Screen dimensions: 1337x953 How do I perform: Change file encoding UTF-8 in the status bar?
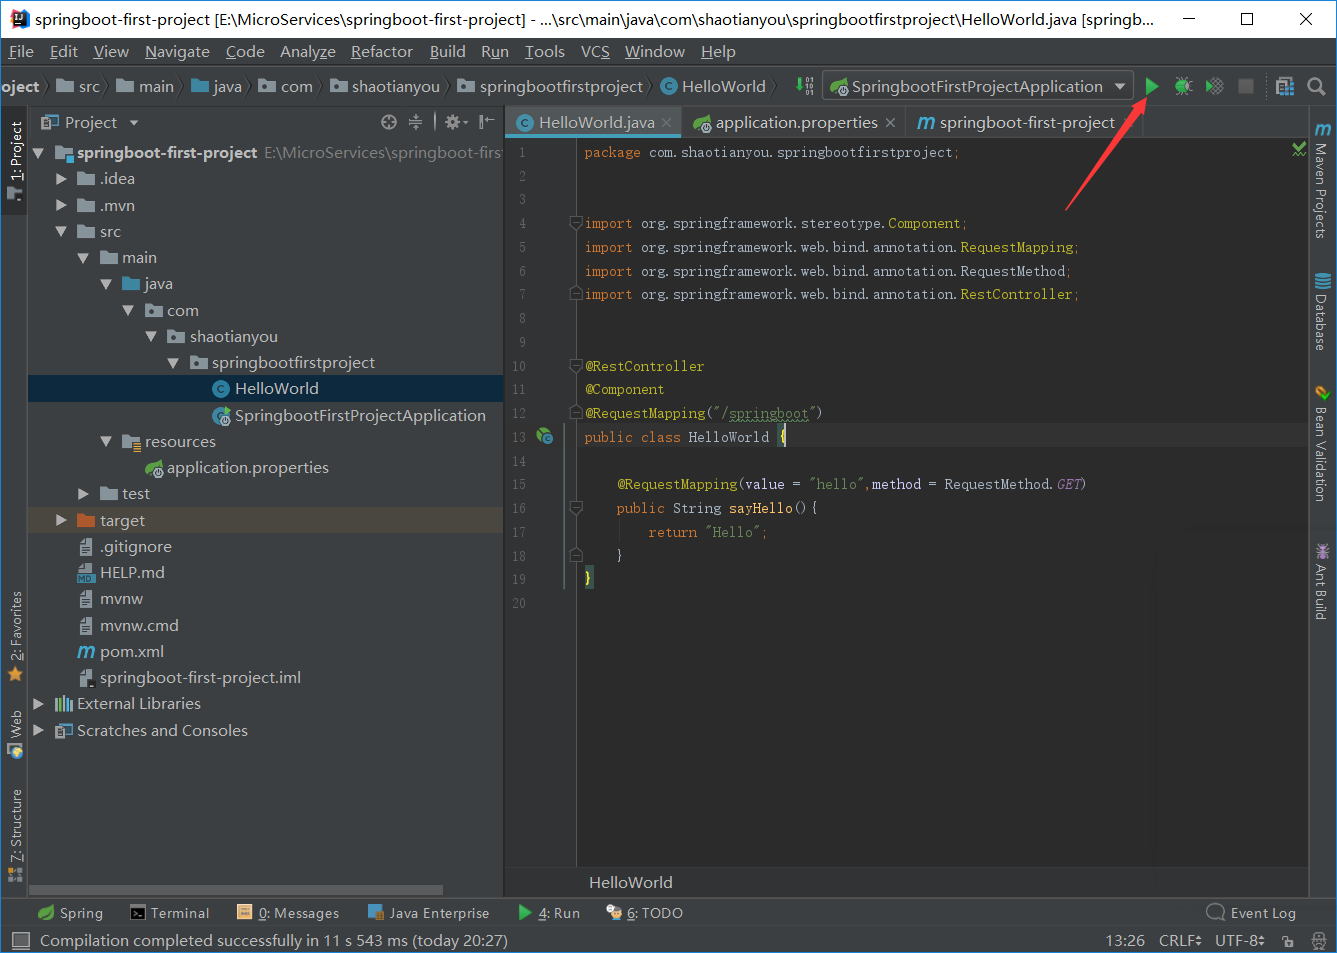point(1240,941)
